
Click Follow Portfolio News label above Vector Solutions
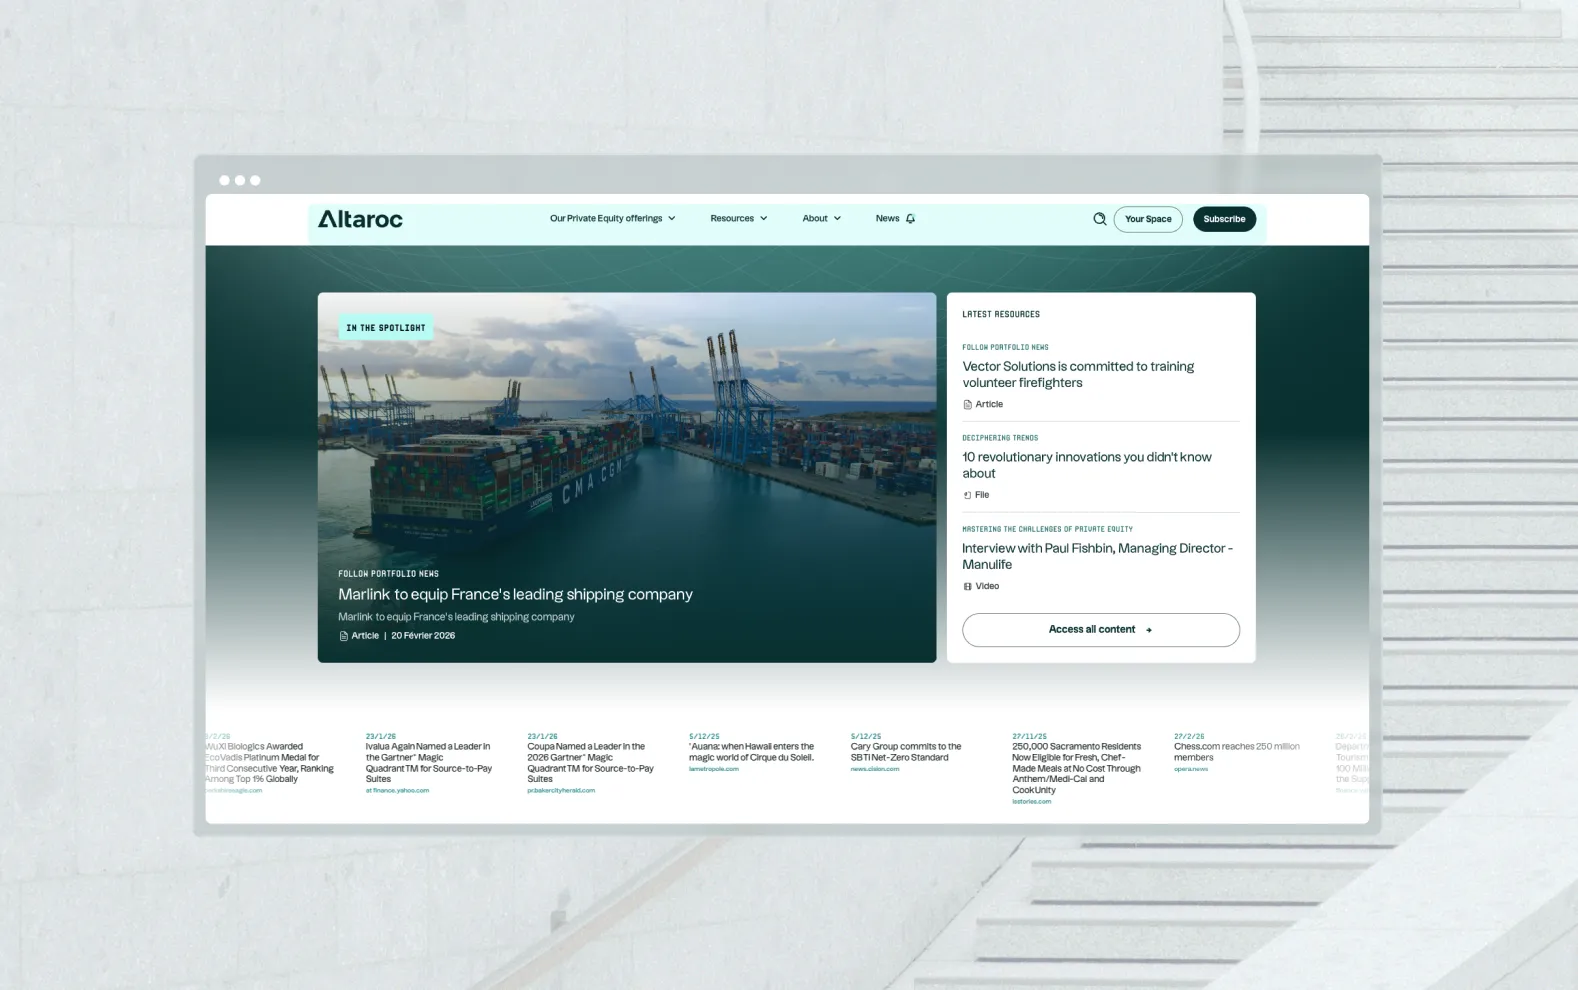[x=1005, y=348]
